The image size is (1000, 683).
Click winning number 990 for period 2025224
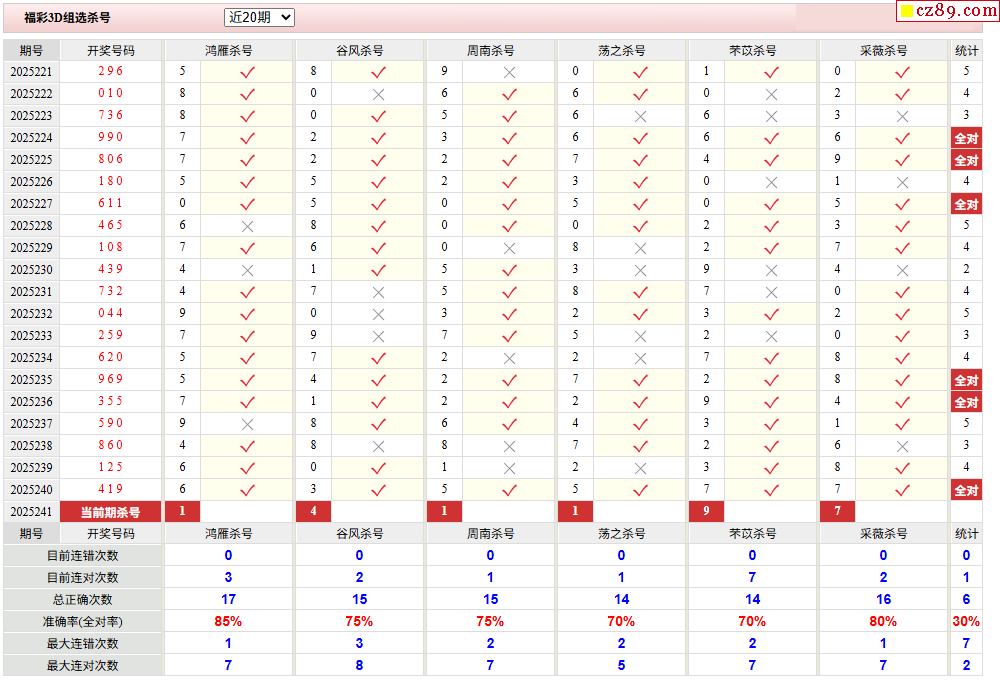[110, 137]
